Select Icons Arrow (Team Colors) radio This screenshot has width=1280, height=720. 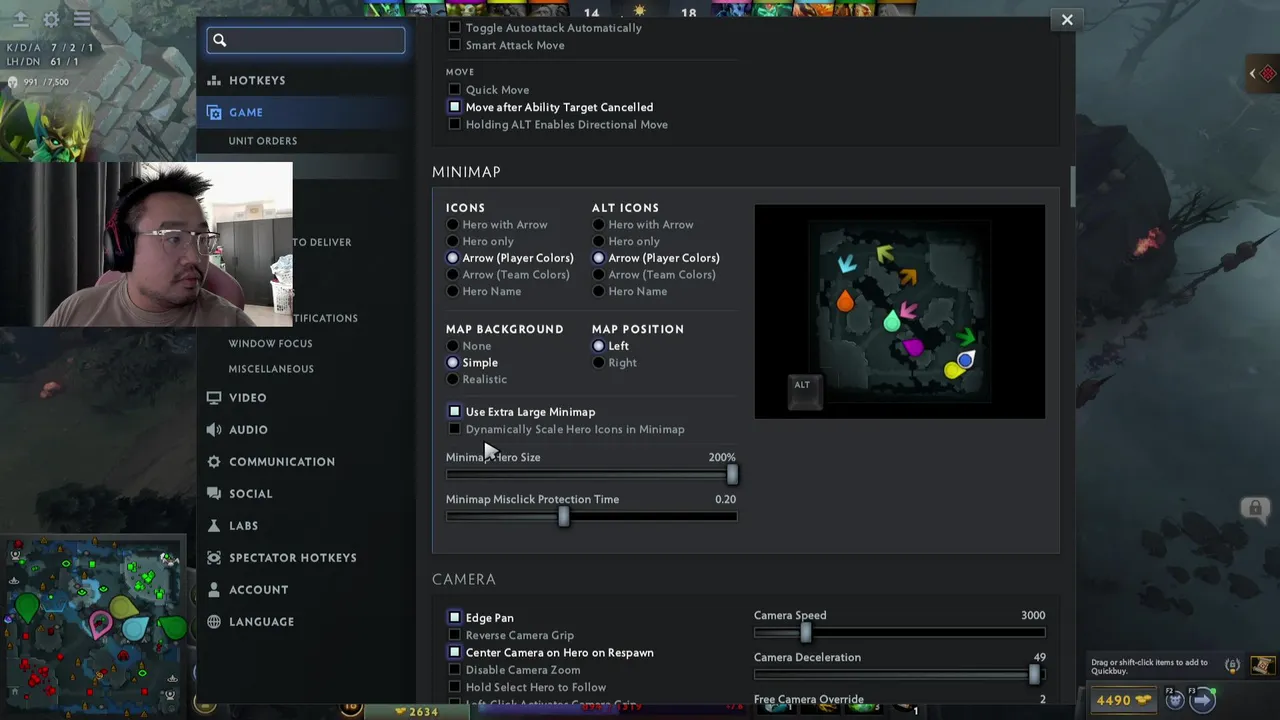[453, 274]
